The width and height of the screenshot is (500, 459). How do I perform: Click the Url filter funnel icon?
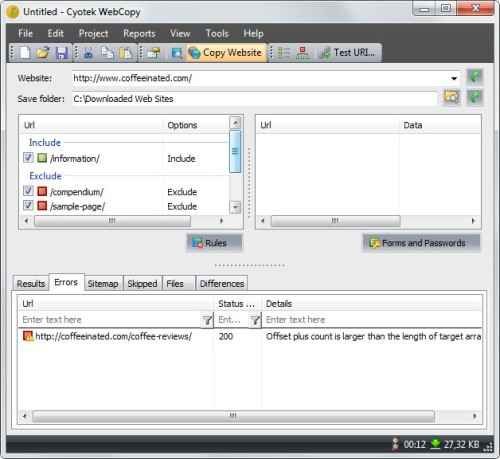coord(207,320)
